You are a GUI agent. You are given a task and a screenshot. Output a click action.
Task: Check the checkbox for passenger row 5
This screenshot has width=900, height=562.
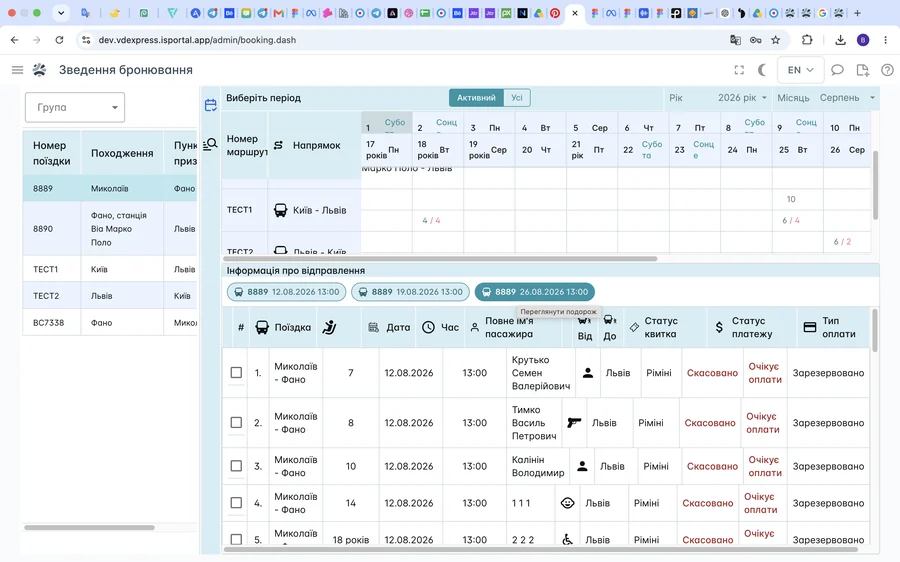[236, 540]
